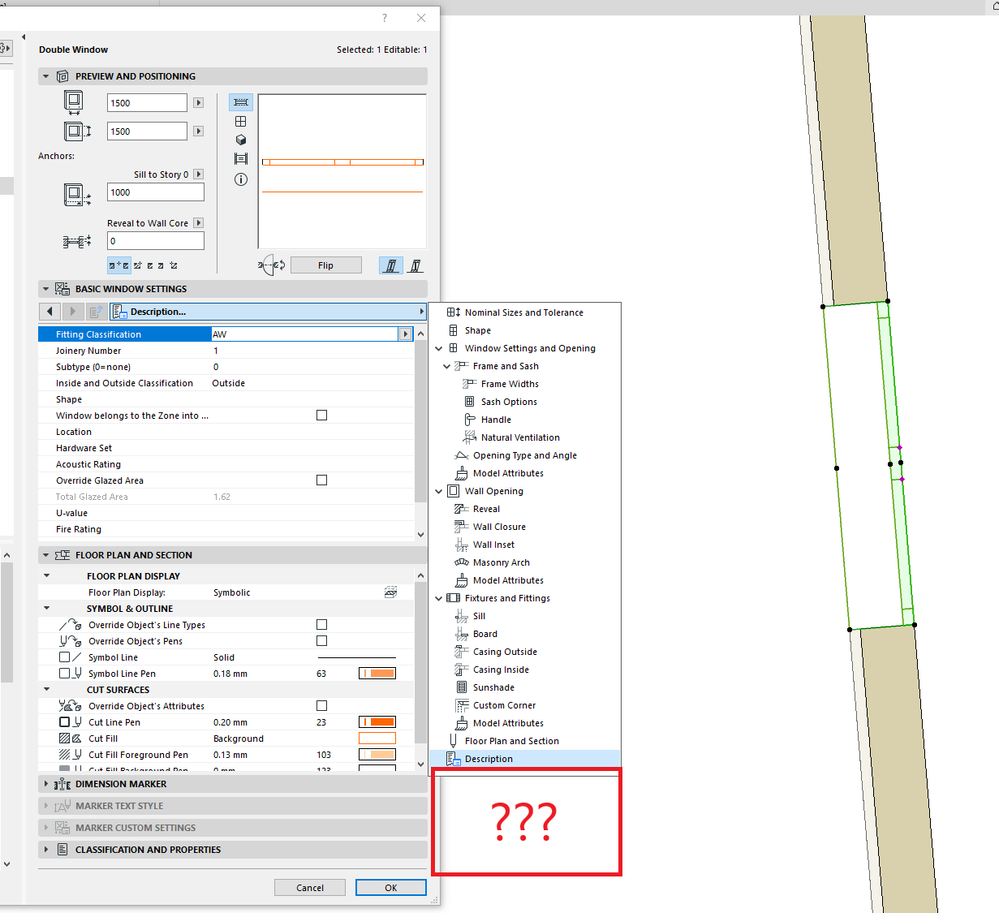
Task: Click the sill height field showing 1000
Action: (x=155, y=192)
